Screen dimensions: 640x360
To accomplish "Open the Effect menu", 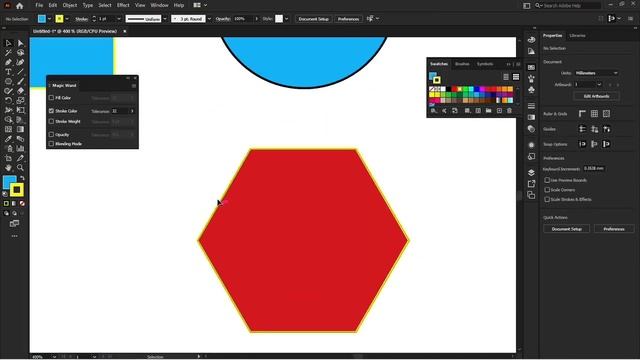I will pyautogui.click(x=123, y=5).
